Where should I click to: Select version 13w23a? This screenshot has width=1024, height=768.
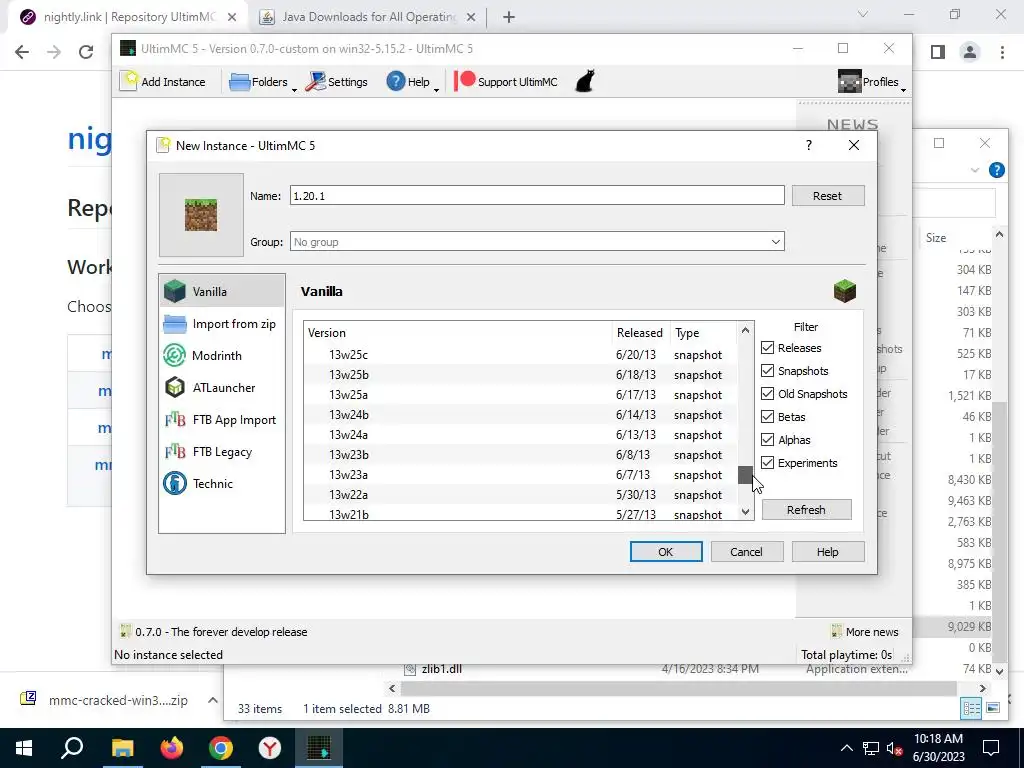click(520, 475)
